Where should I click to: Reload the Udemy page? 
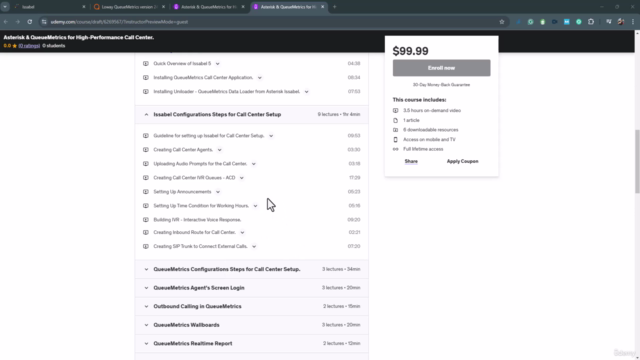30,22
